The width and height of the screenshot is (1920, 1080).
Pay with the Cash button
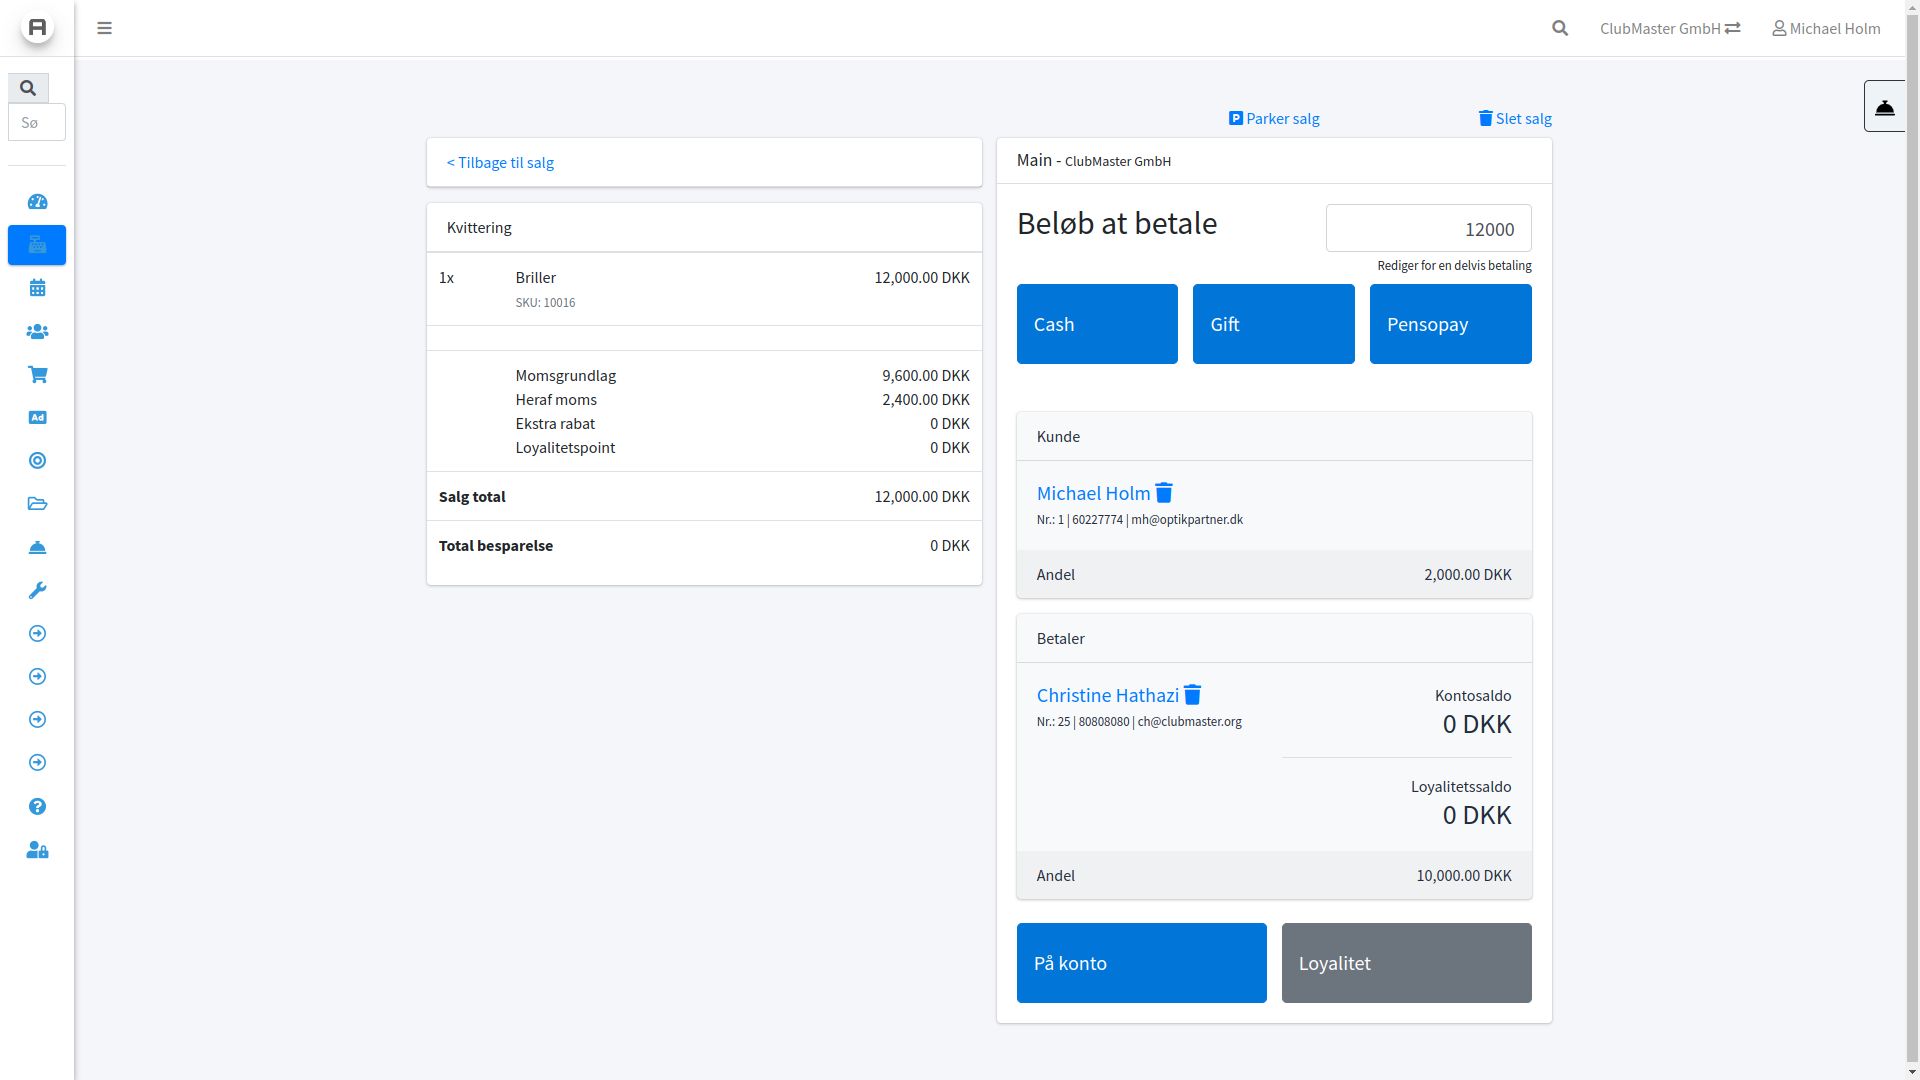[x=1097, y=324]
